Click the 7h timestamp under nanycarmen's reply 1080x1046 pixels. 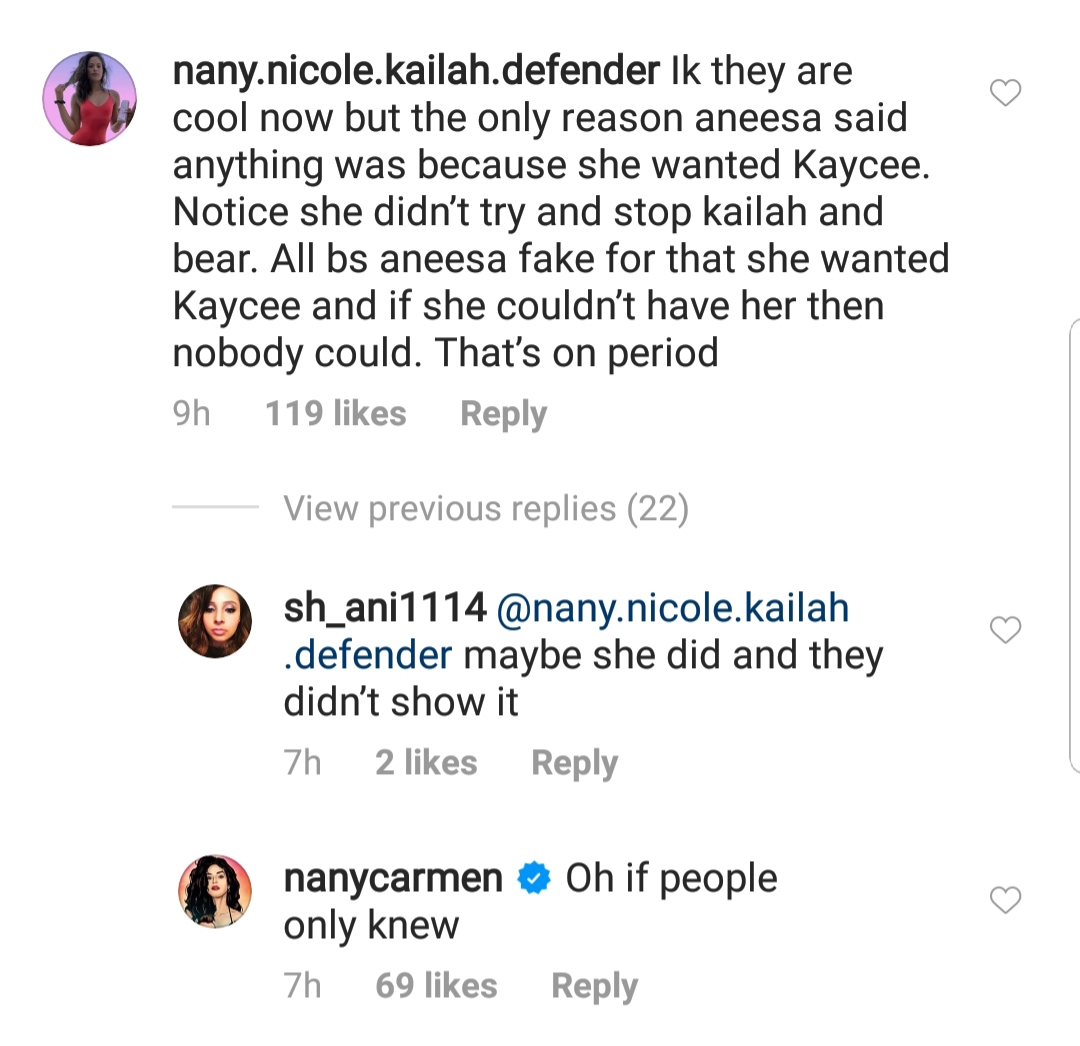[x=302, y=985]
